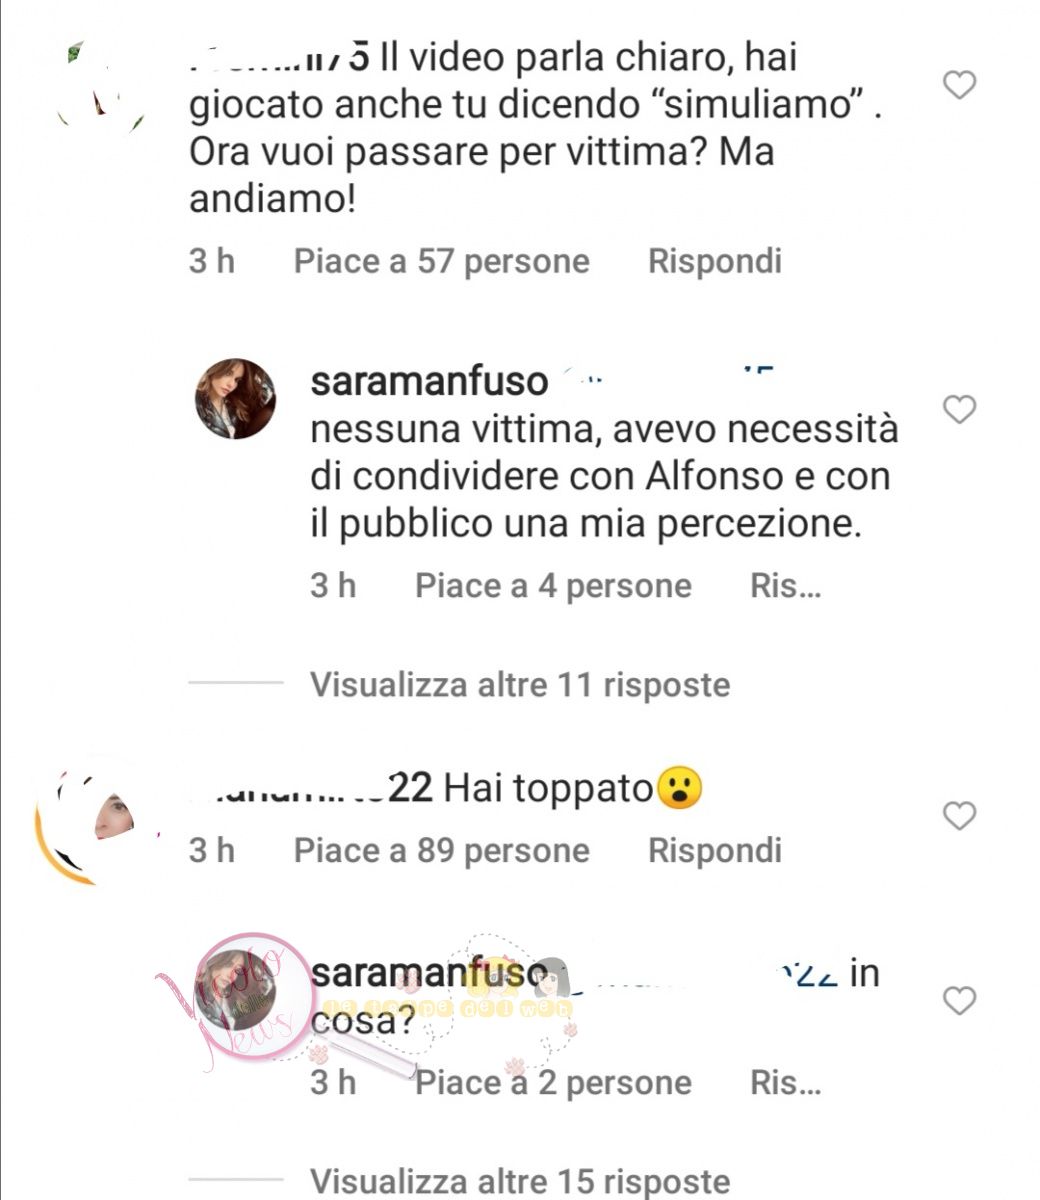Screen dimensions: 1040x1200
Task: View 'Piace a 89 persone' likes list
Action: [x=441, y=851]
